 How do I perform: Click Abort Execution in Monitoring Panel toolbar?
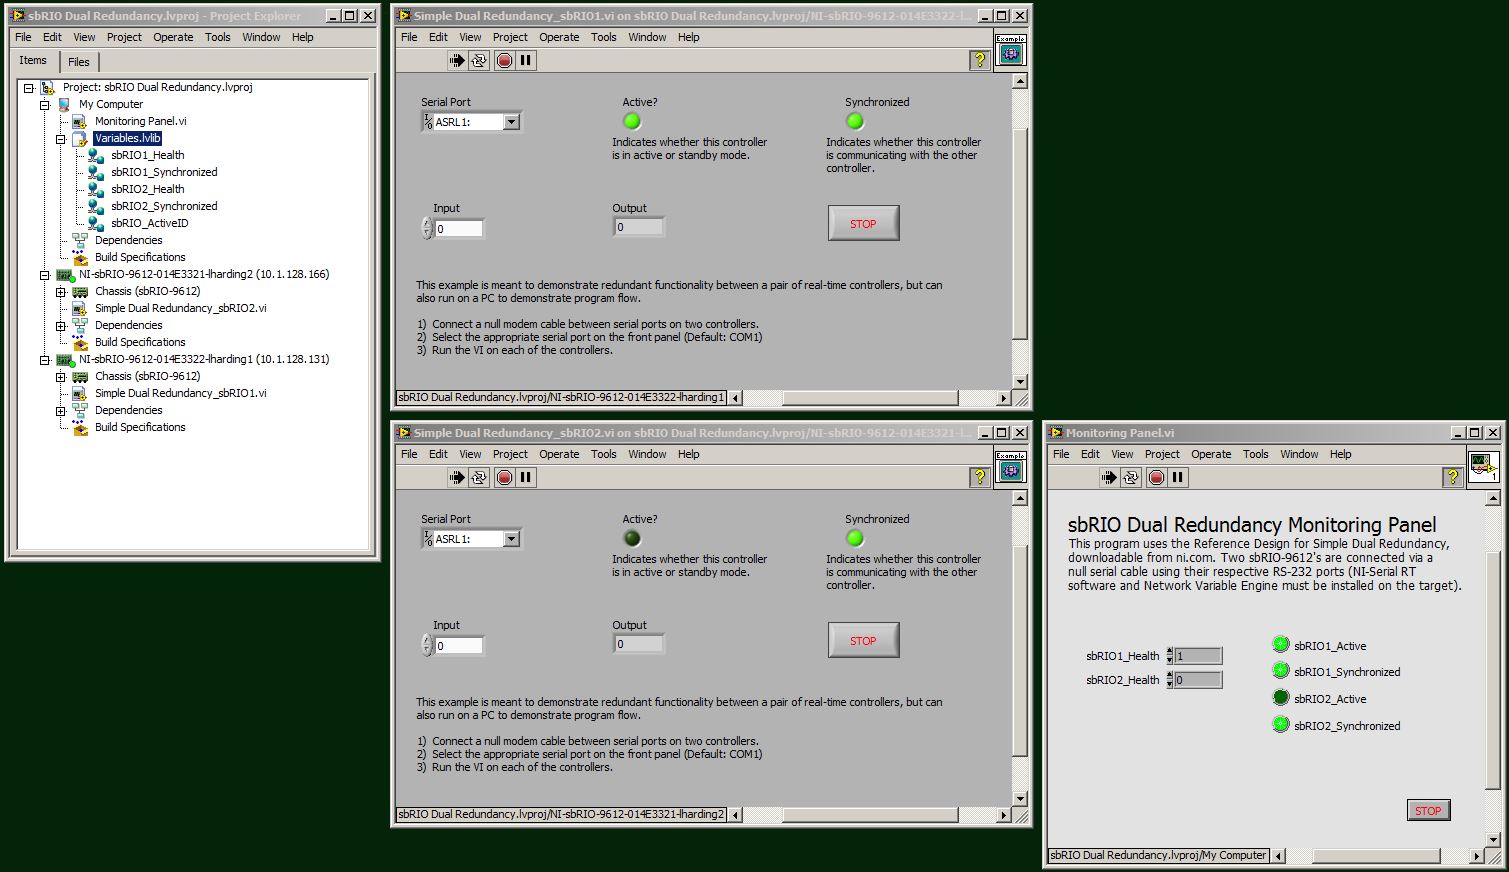1156,477
